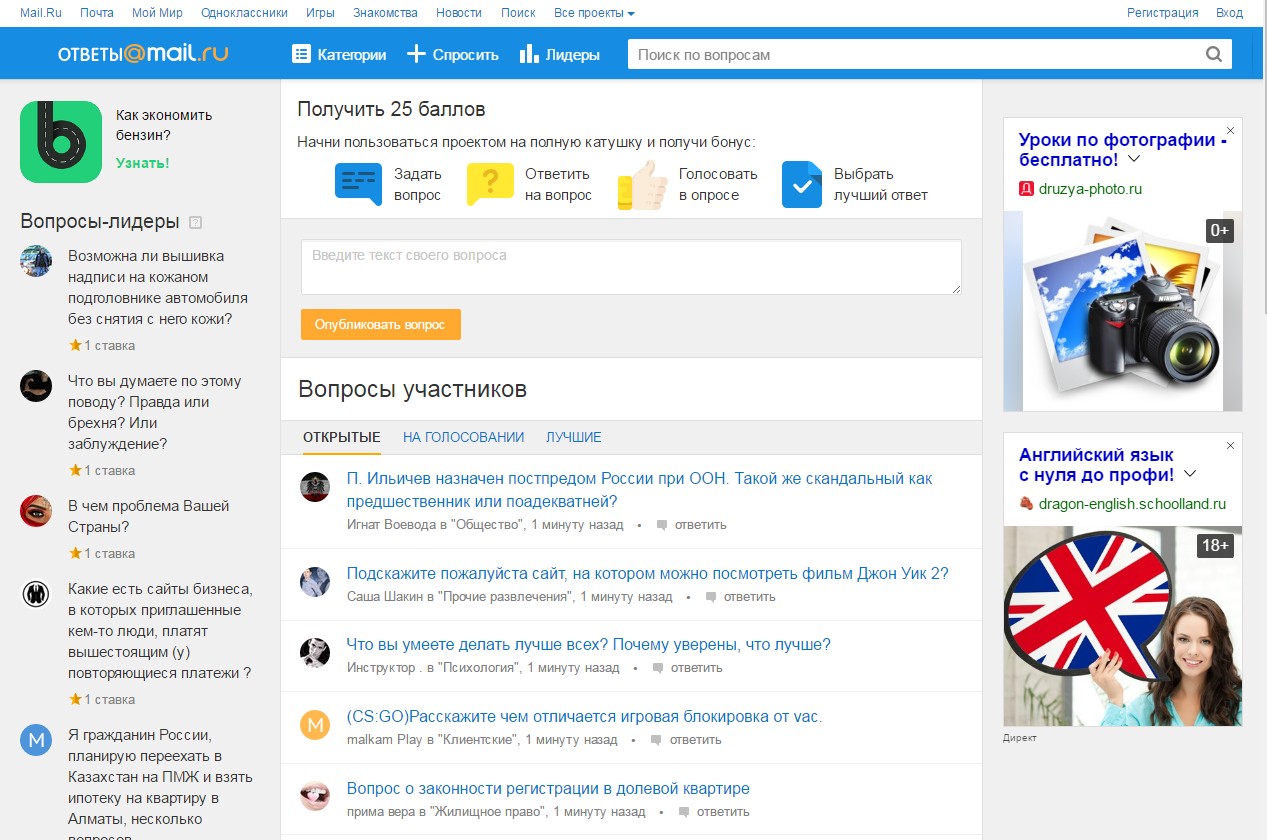The width and height of the screenshot is (1267, 840).
Task: Click the green gasoline ad logo icon
Action: click(61, 142)
